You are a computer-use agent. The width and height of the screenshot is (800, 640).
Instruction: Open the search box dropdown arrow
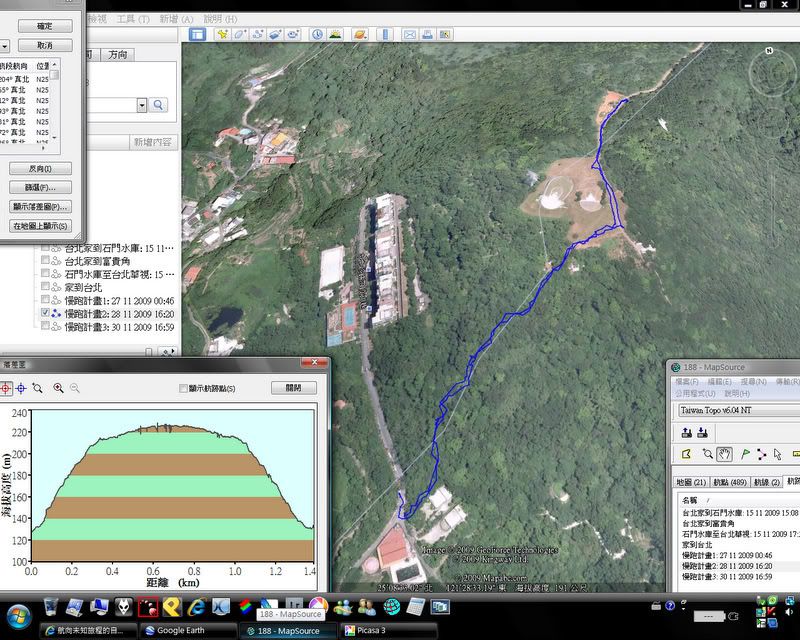coord(142,105)
